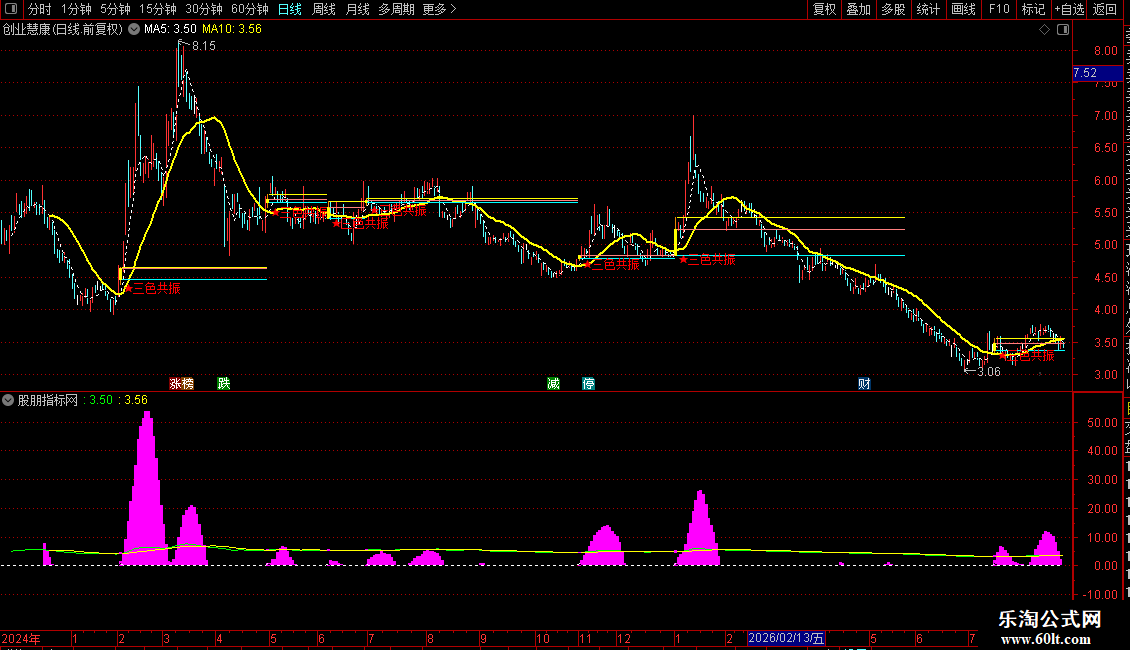Open the 多股 multi-stock view

pos(893,9)
